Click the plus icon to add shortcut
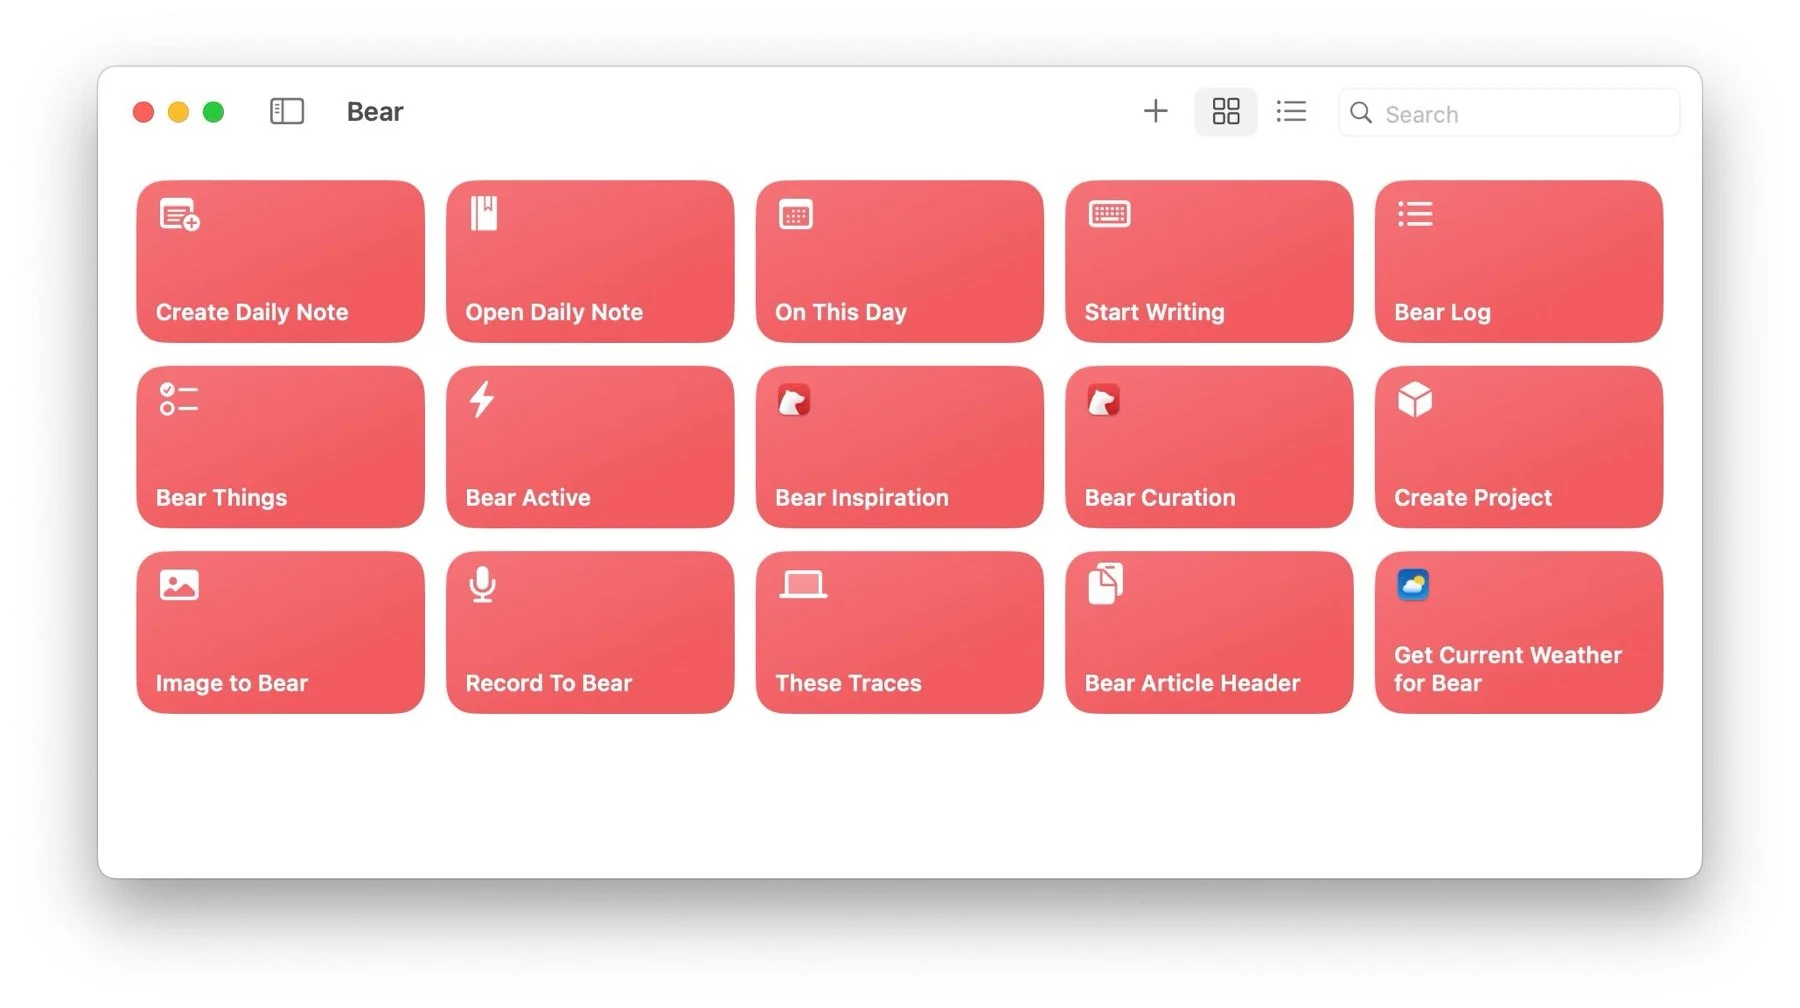This screenshot has width=1800, height=1008. click(1155, 111)
